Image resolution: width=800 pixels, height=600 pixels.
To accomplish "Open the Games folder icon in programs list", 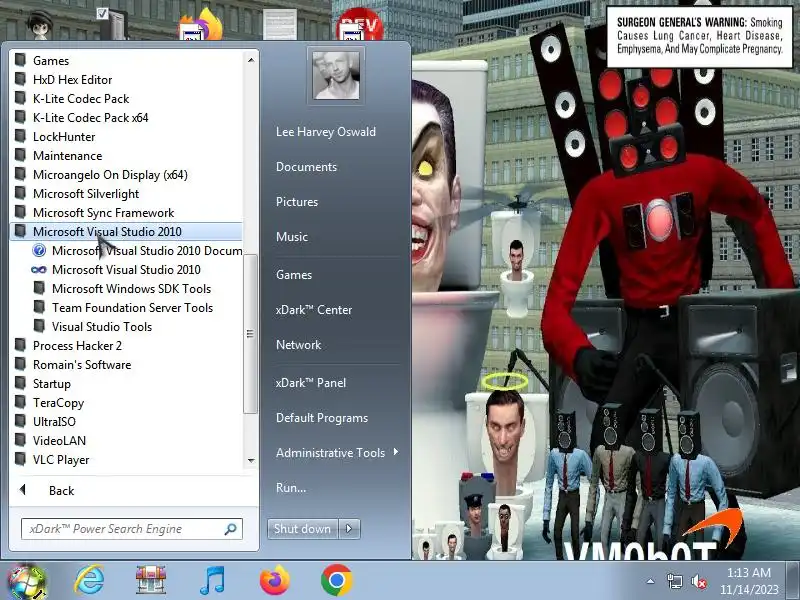I will click(x=20, y=60).
